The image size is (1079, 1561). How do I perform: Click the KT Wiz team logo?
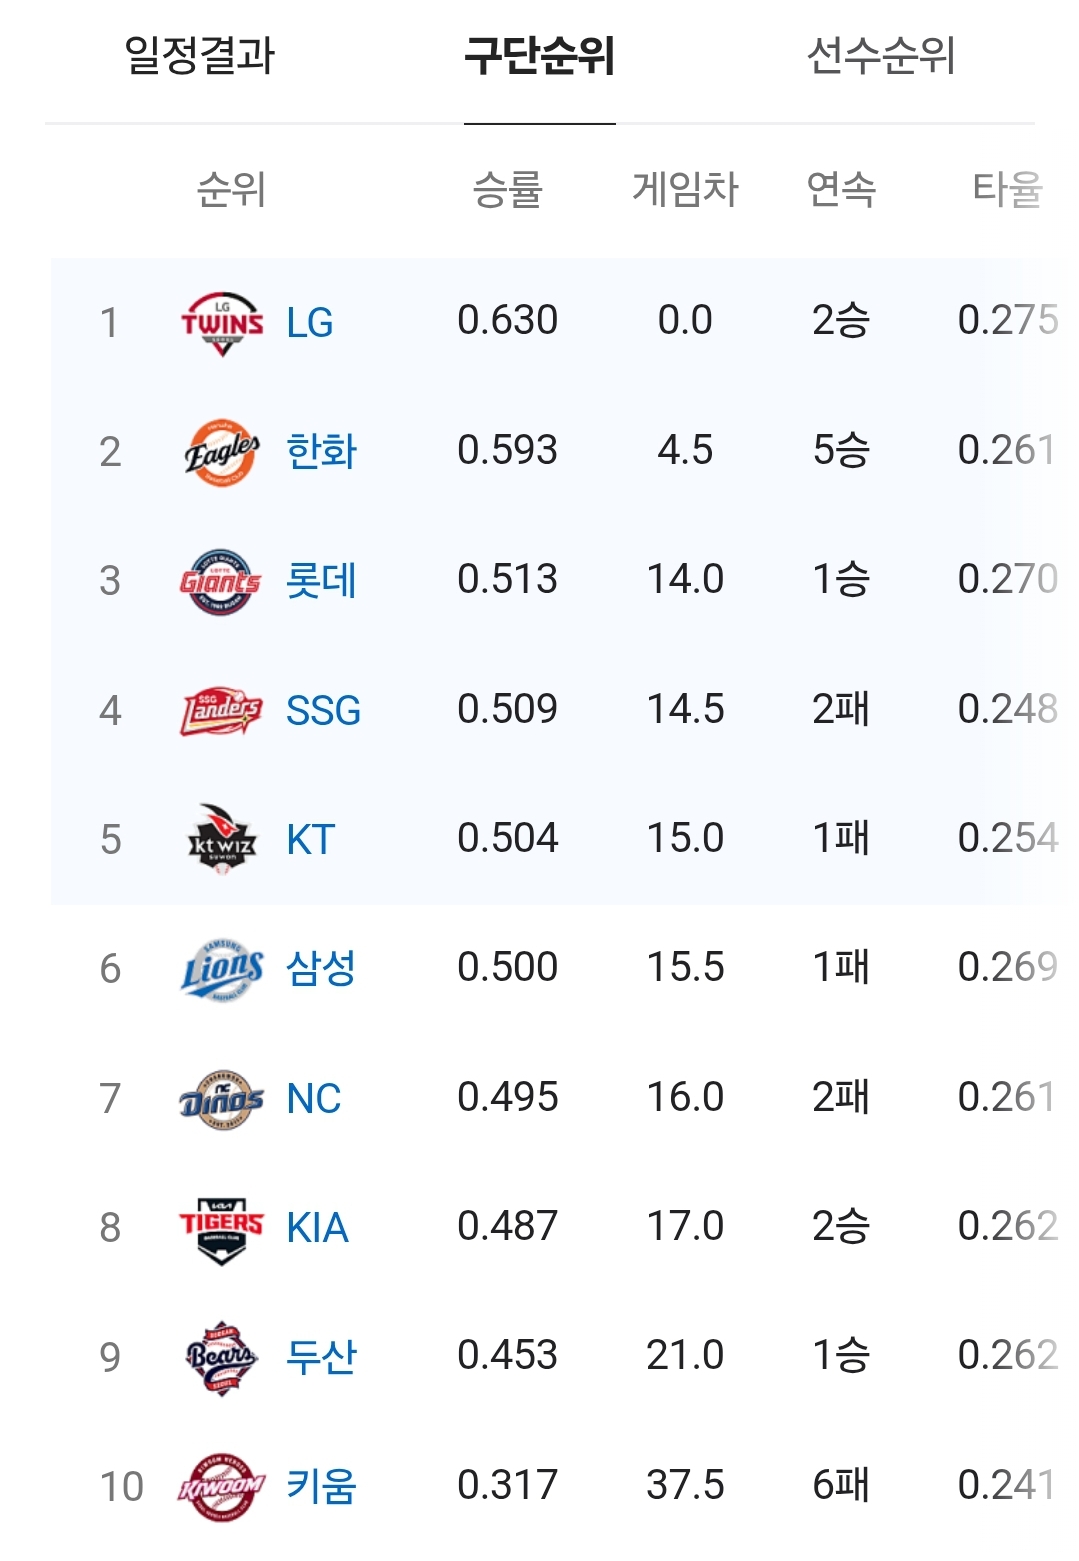(x=222, y=839)
